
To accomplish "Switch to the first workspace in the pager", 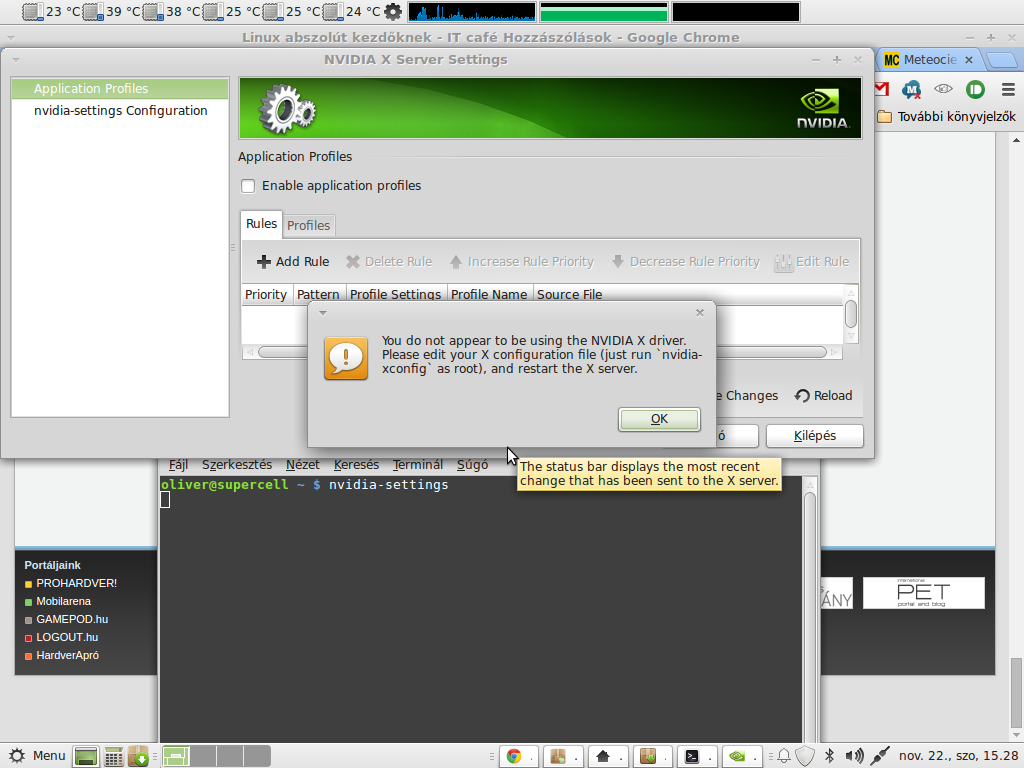I will pyautogui.click(x=176, y=756).
